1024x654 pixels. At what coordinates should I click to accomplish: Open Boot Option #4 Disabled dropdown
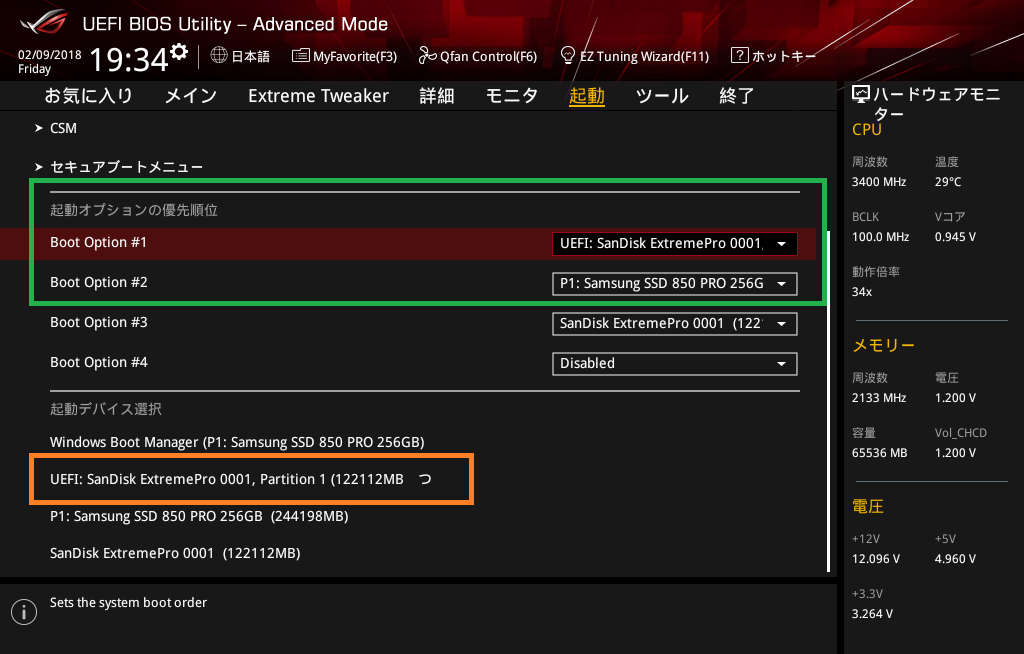pos(675,363)
